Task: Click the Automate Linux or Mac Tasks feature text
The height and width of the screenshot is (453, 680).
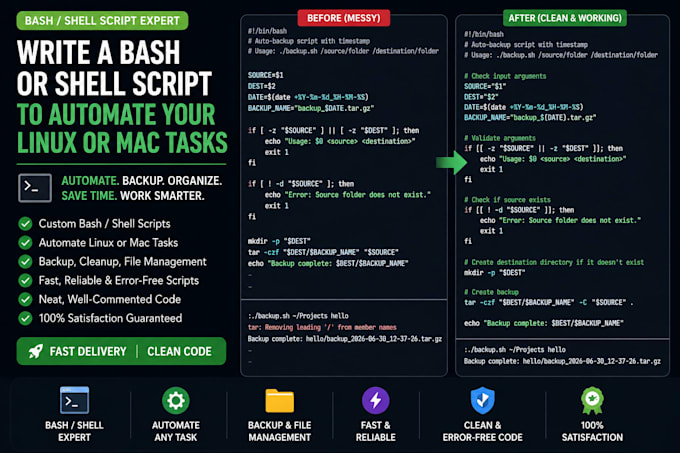Action: coord(108,243)
